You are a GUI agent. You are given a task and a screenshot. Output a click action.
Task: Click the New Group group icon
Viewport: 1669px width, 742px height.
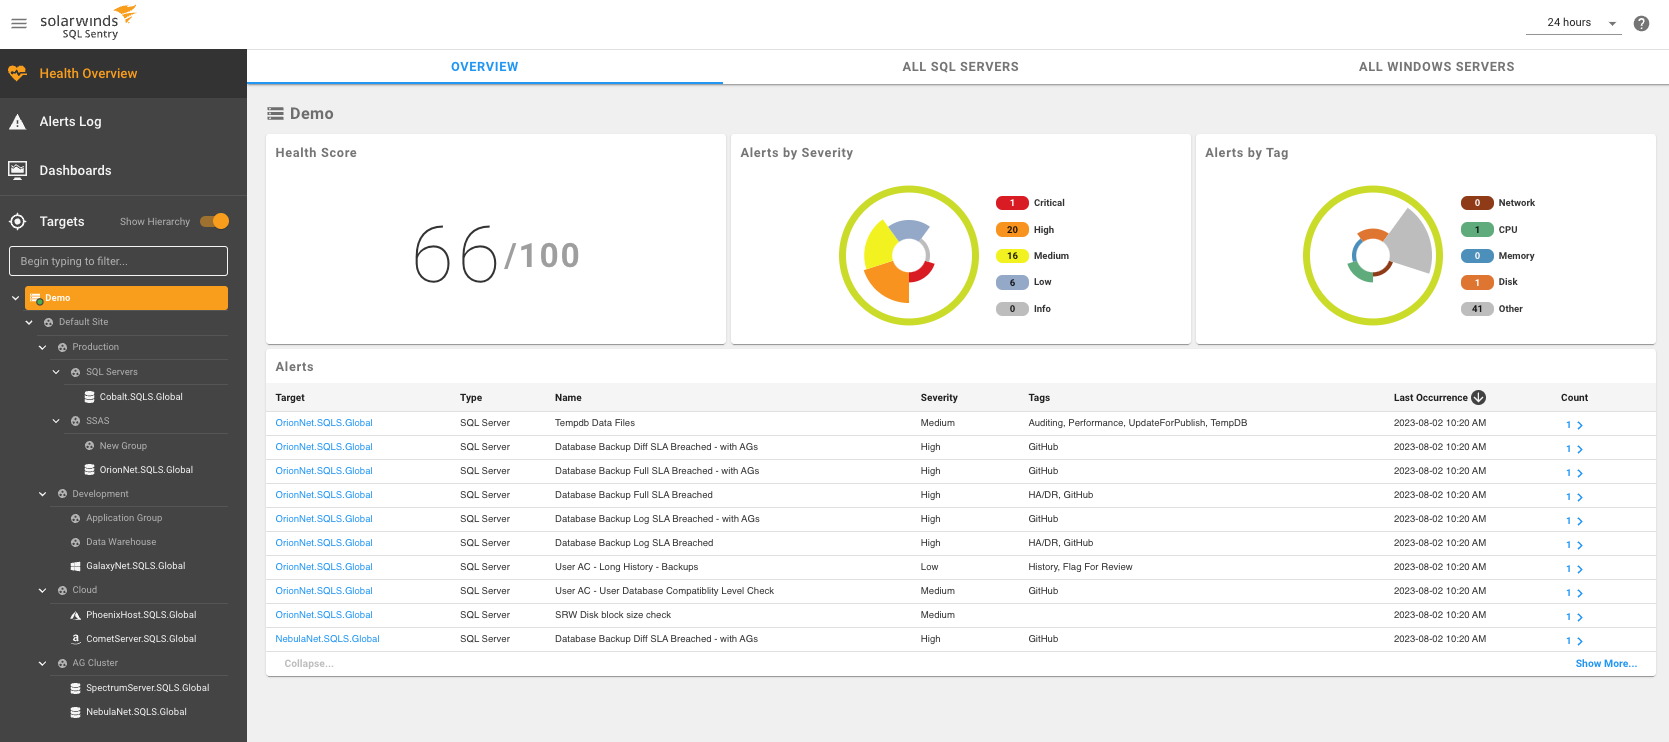(89, 446)
